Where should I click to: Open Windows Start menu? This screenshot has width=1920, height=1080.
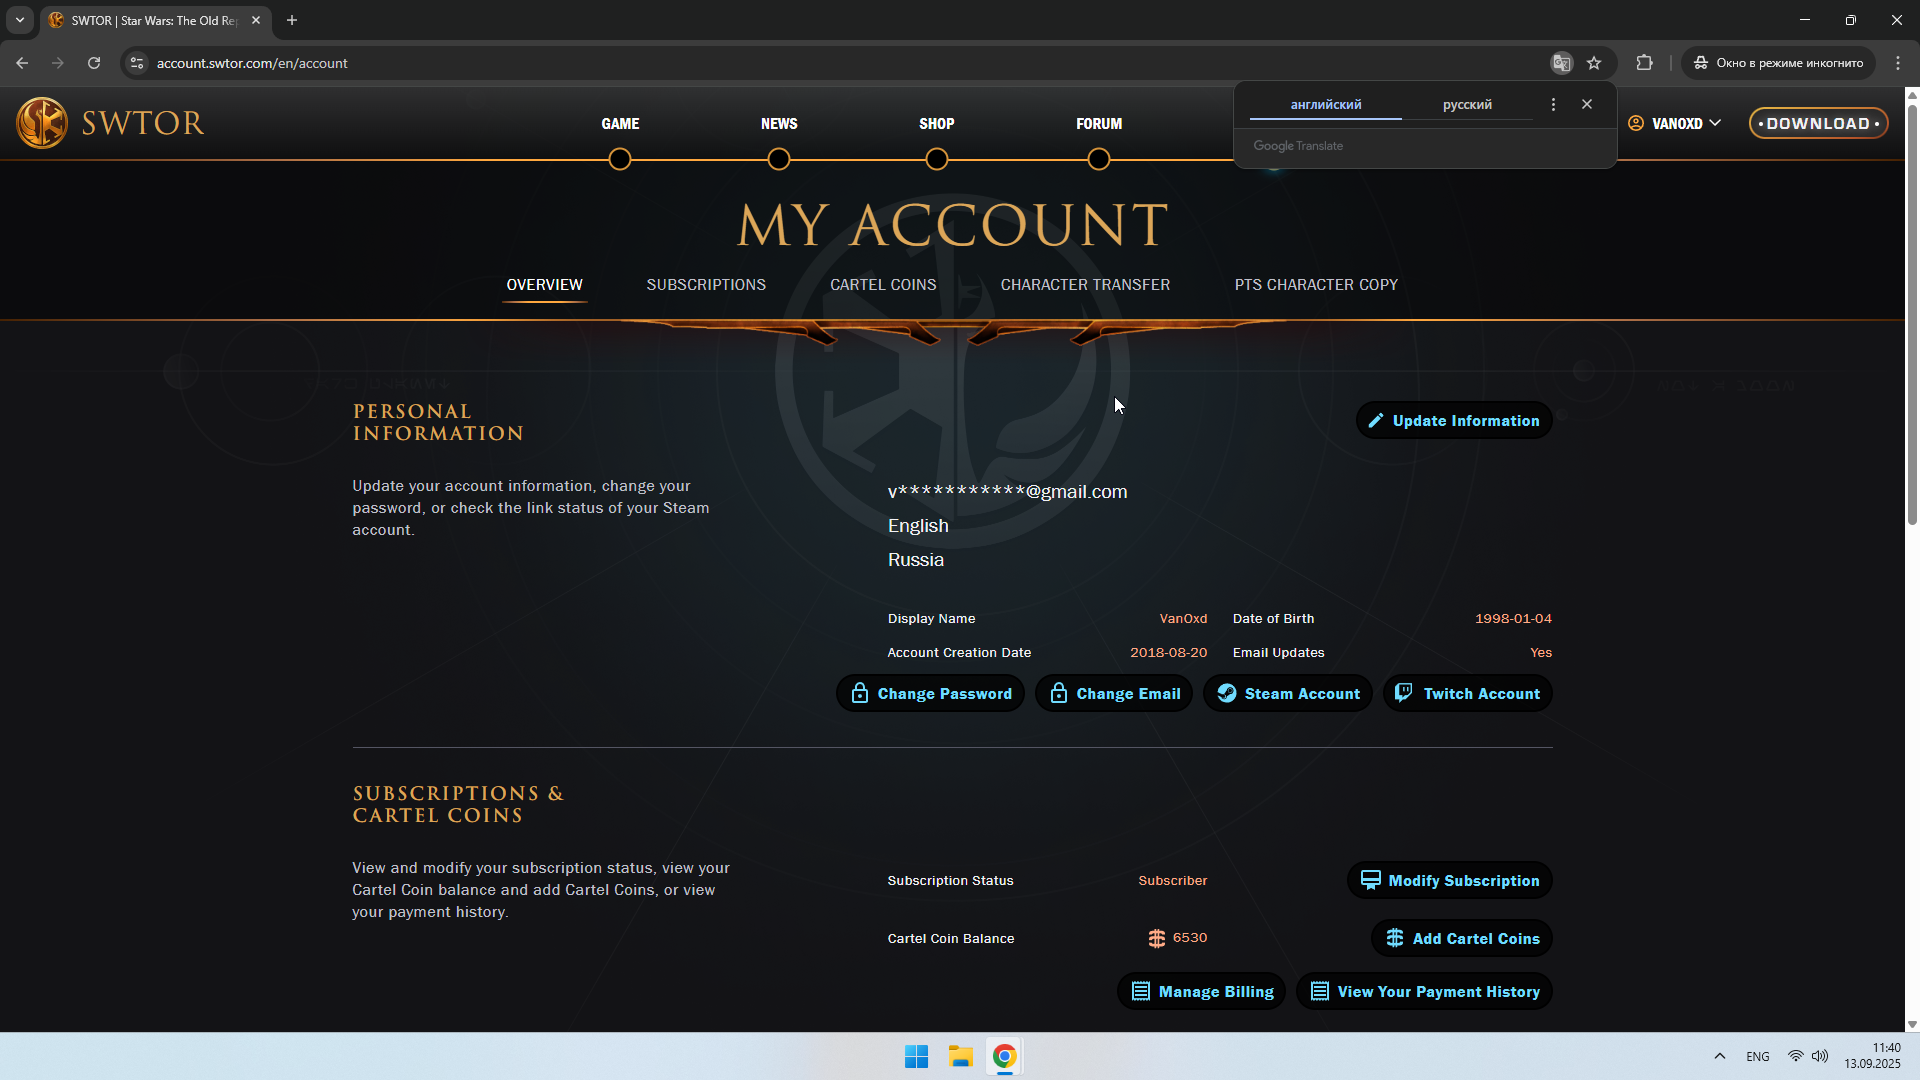click(x=916, y=1057)
